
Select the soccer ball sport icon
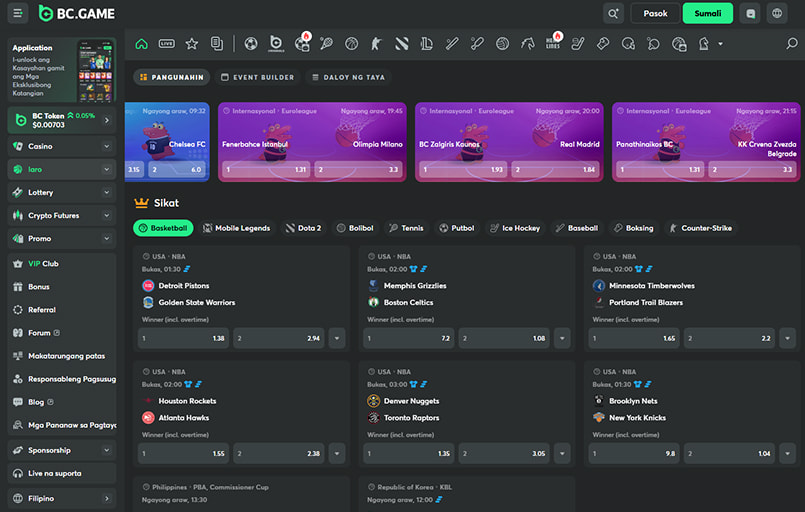click(251, 44)
